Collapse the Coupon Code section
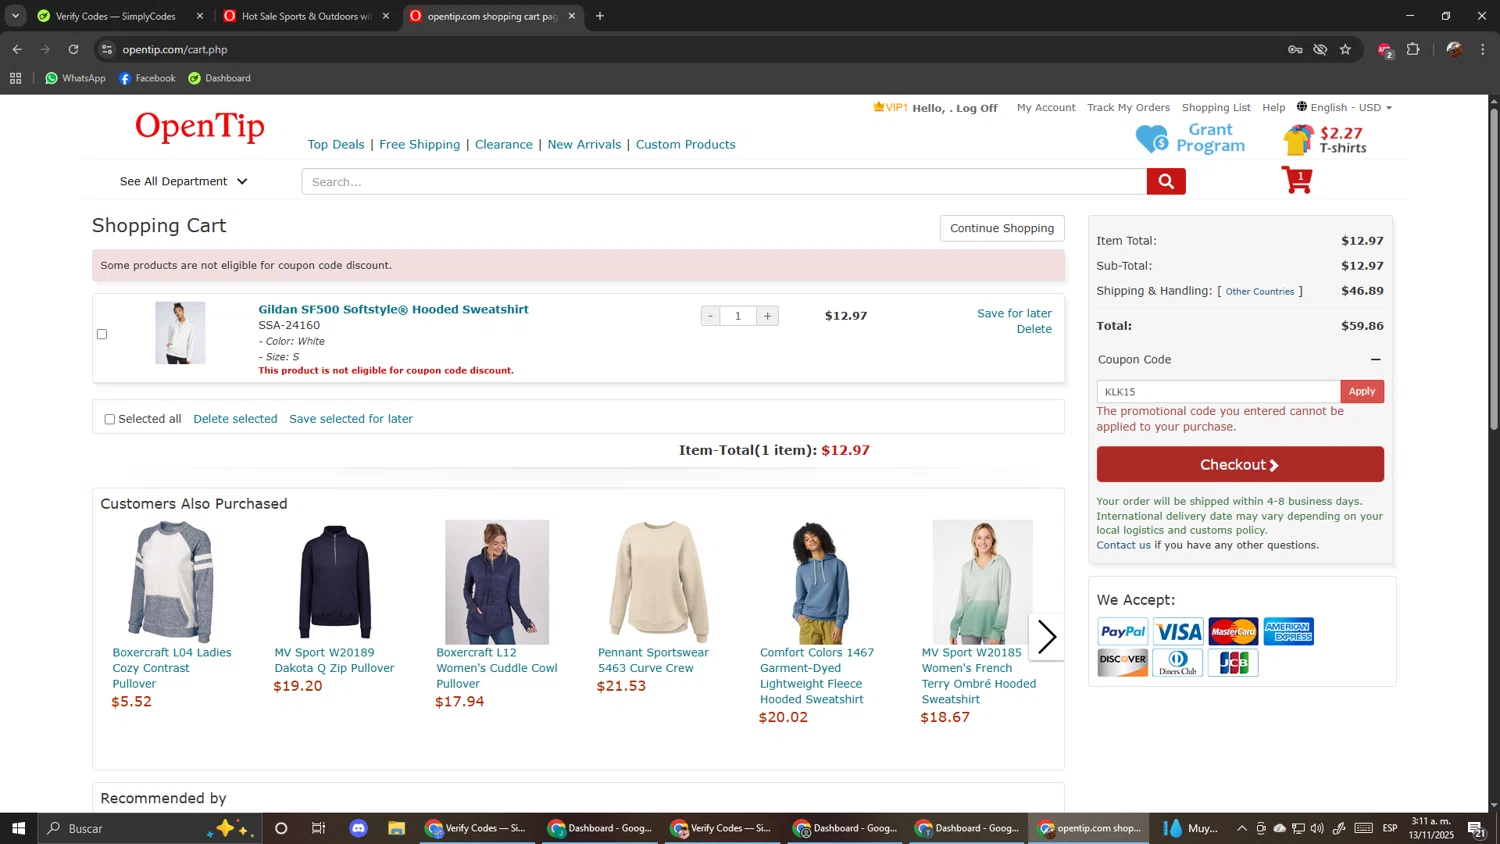 pos(1375,359)
